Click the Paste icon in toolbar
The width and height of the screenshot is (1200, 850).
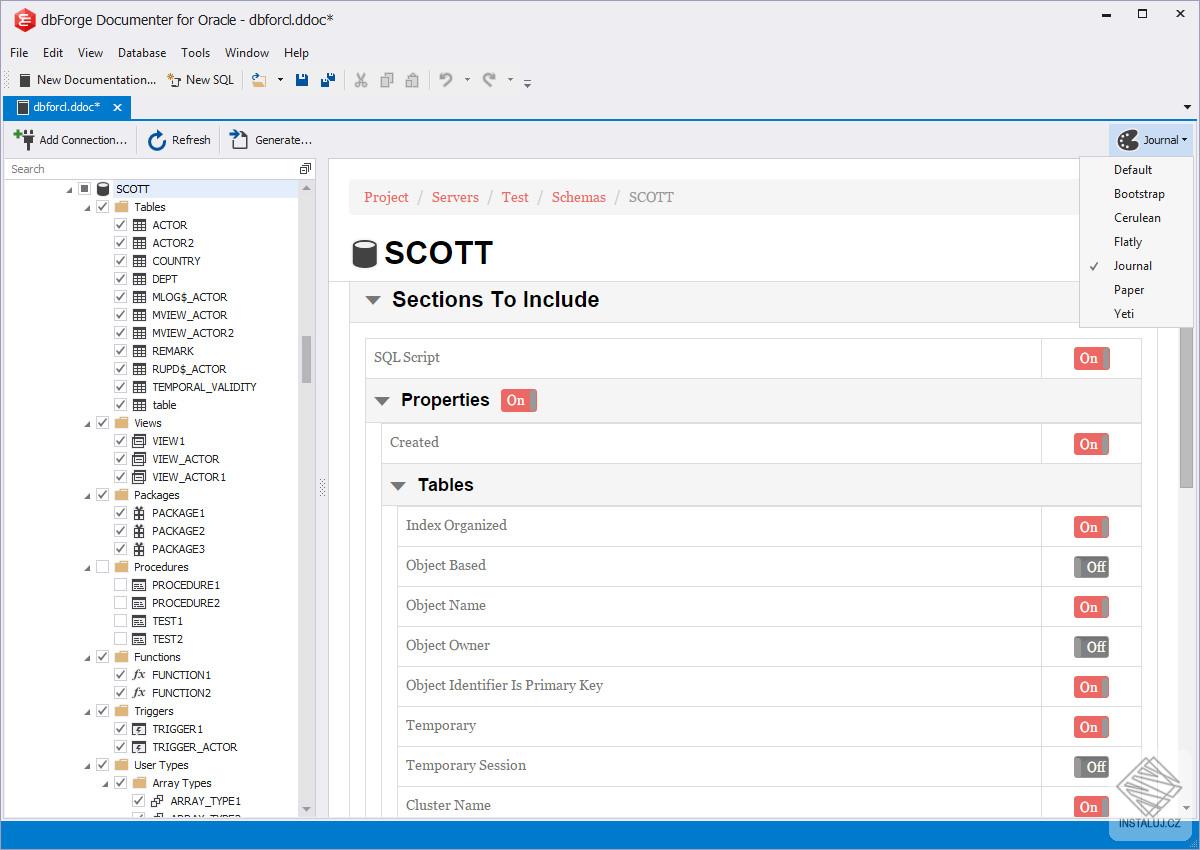click(412, 80)
